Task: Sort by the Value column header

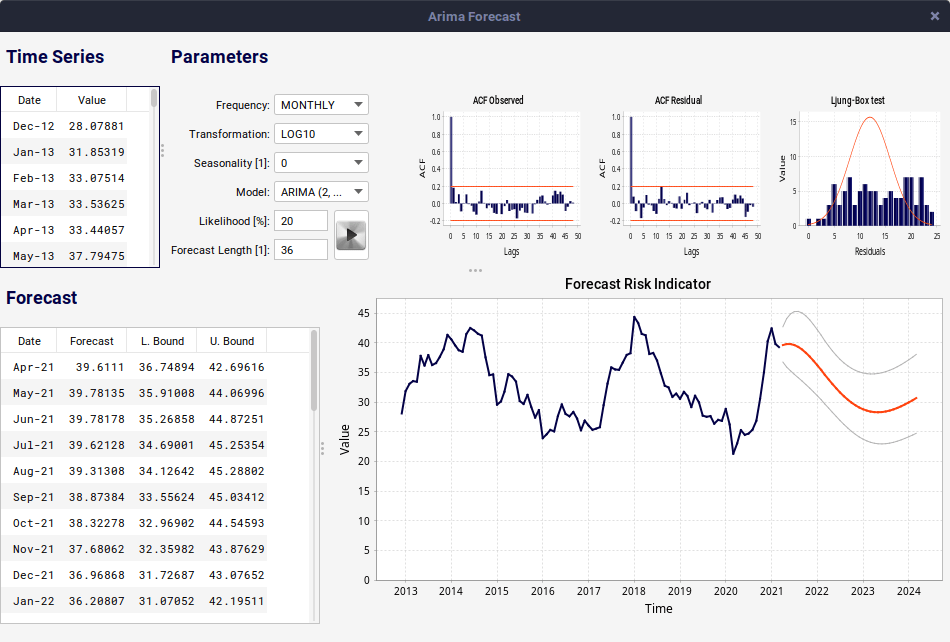Action: [x=92, y=100]
